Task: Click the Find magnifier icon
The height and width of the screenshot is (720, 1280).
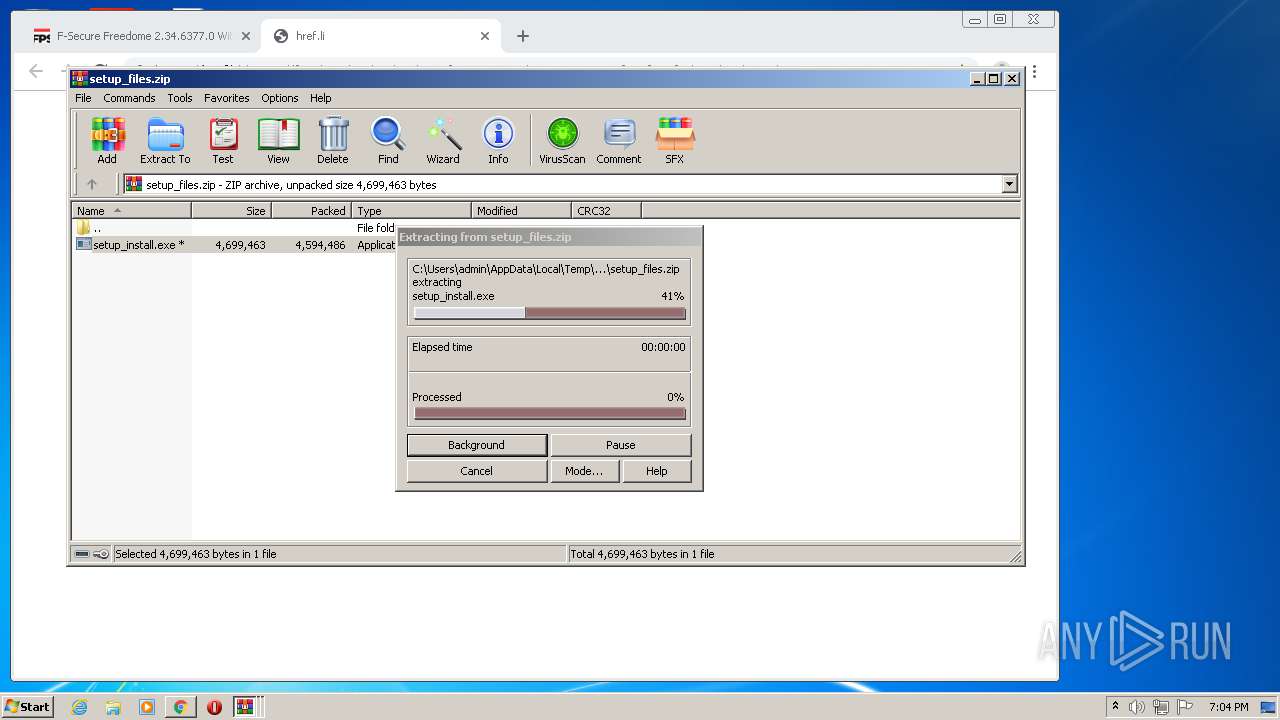Action: (x=388, y=141)
